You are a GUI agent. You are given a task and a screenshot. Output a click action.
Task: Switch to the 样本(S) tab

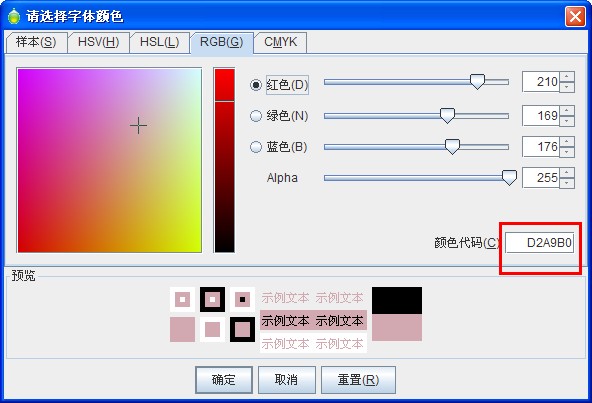tap(37, 42)
